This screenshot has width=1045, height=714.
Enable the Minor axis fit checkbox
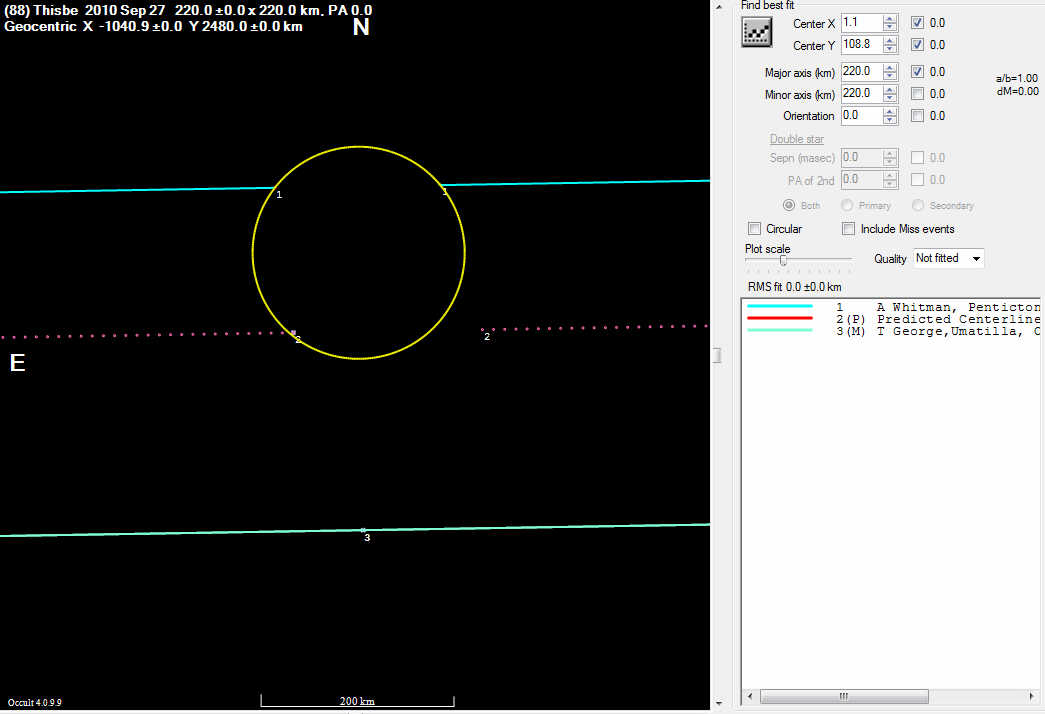click(918, 94)
